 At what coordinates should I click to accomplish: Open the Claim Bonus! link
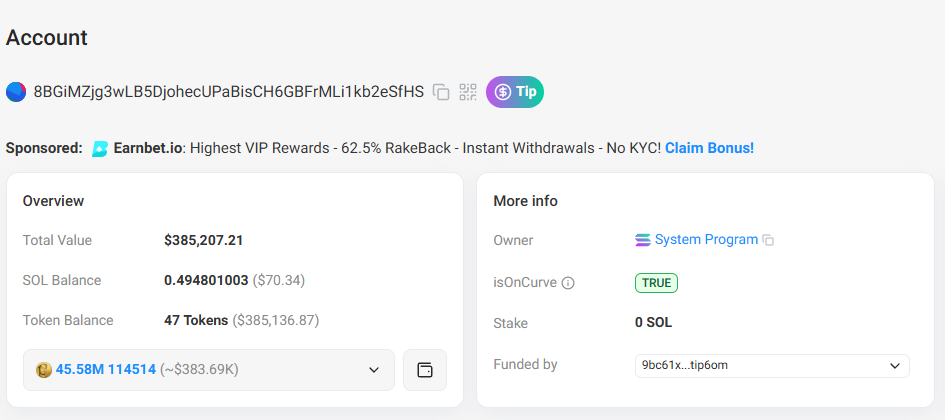pyautogui.click(x=709, y=148)
